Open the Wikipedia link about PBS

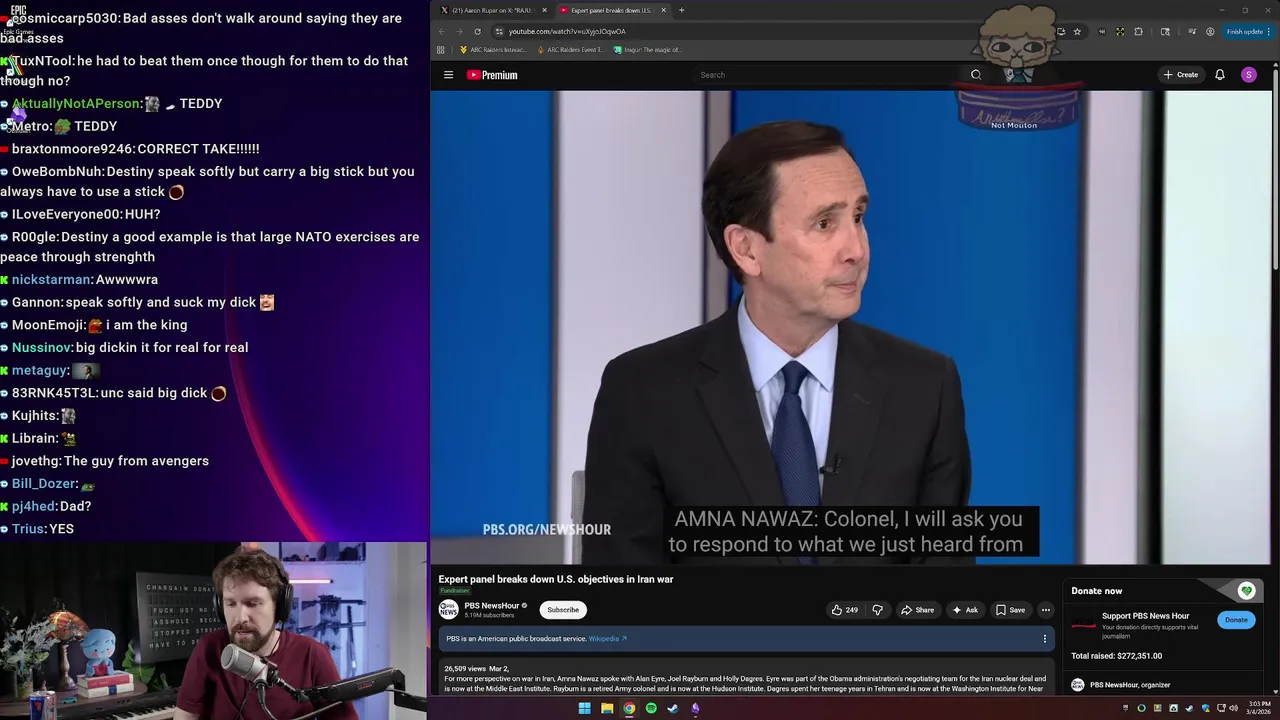(x=607, y=639)
